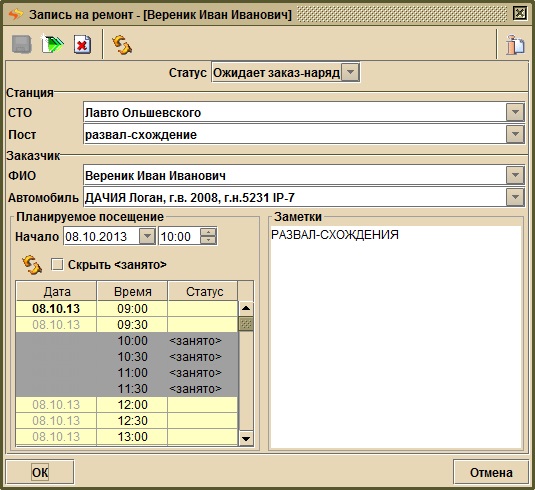The height and width of the screenshot is (490, 535).
Task: Click the green arrow document toolbar icon
Action: [x=52, y=44]
